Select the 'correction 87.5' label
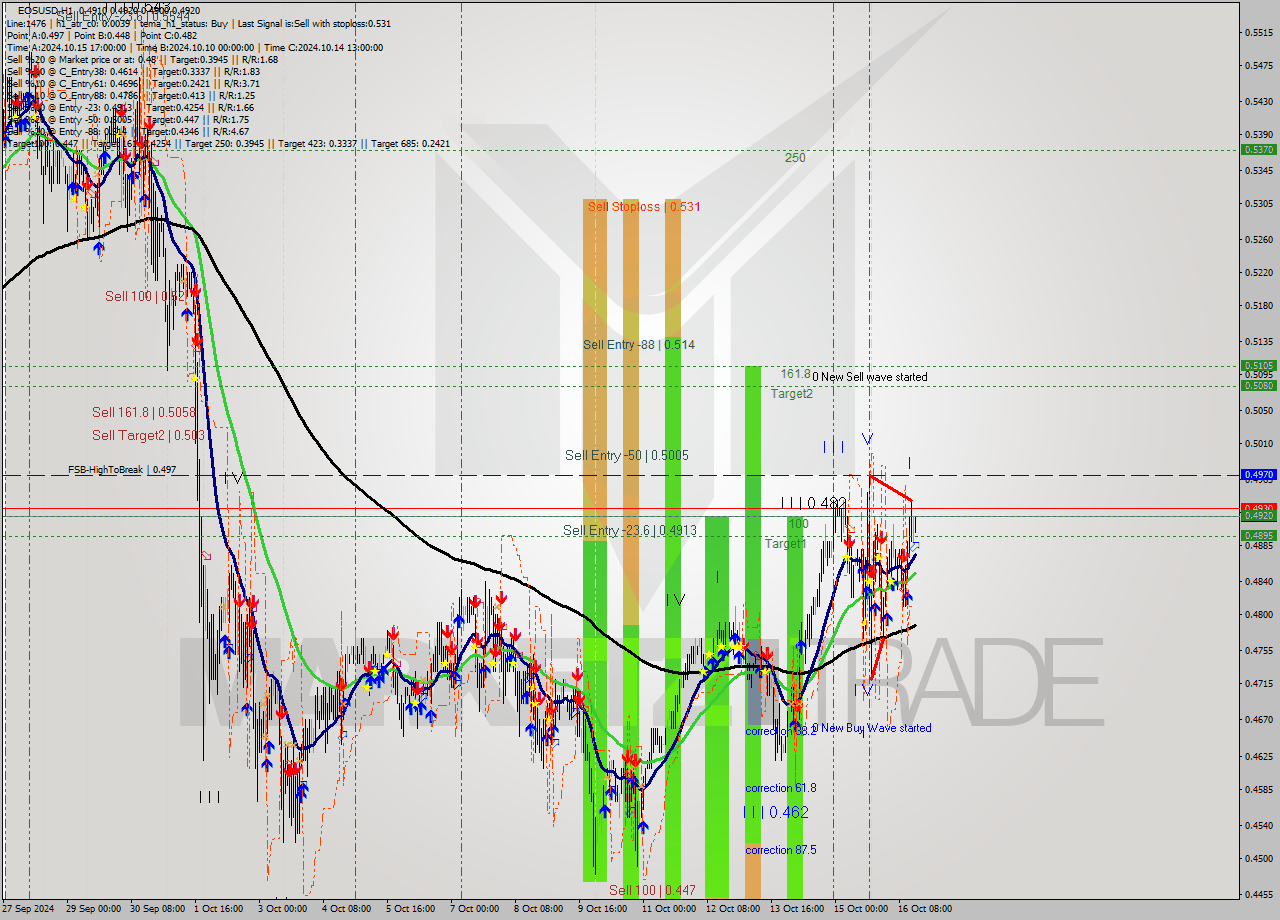Image resolution: width=1280 pixels, height=920 pixels. (x=780, y=850)
